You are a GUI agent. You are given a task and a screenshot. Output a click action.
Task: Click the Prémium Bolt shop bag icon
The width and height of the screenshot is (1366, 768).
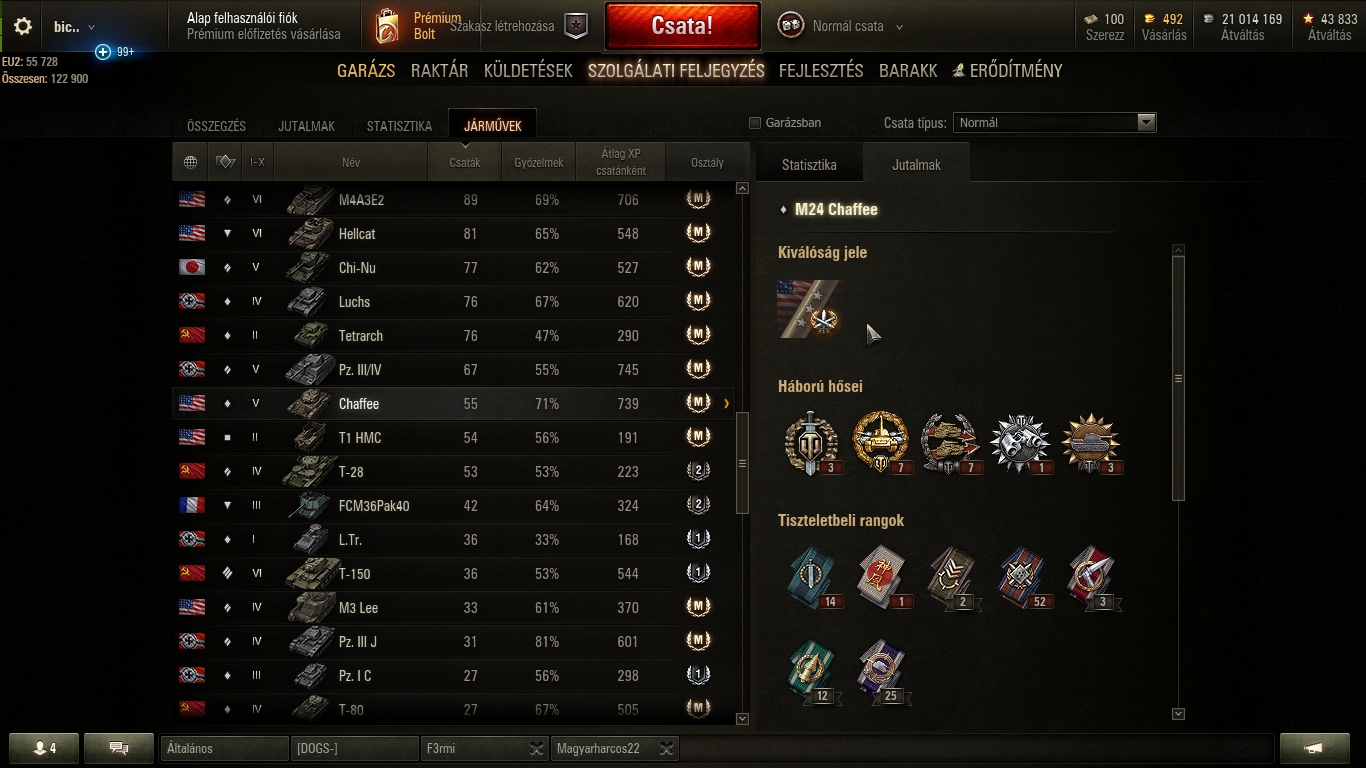tap(386, 27)
